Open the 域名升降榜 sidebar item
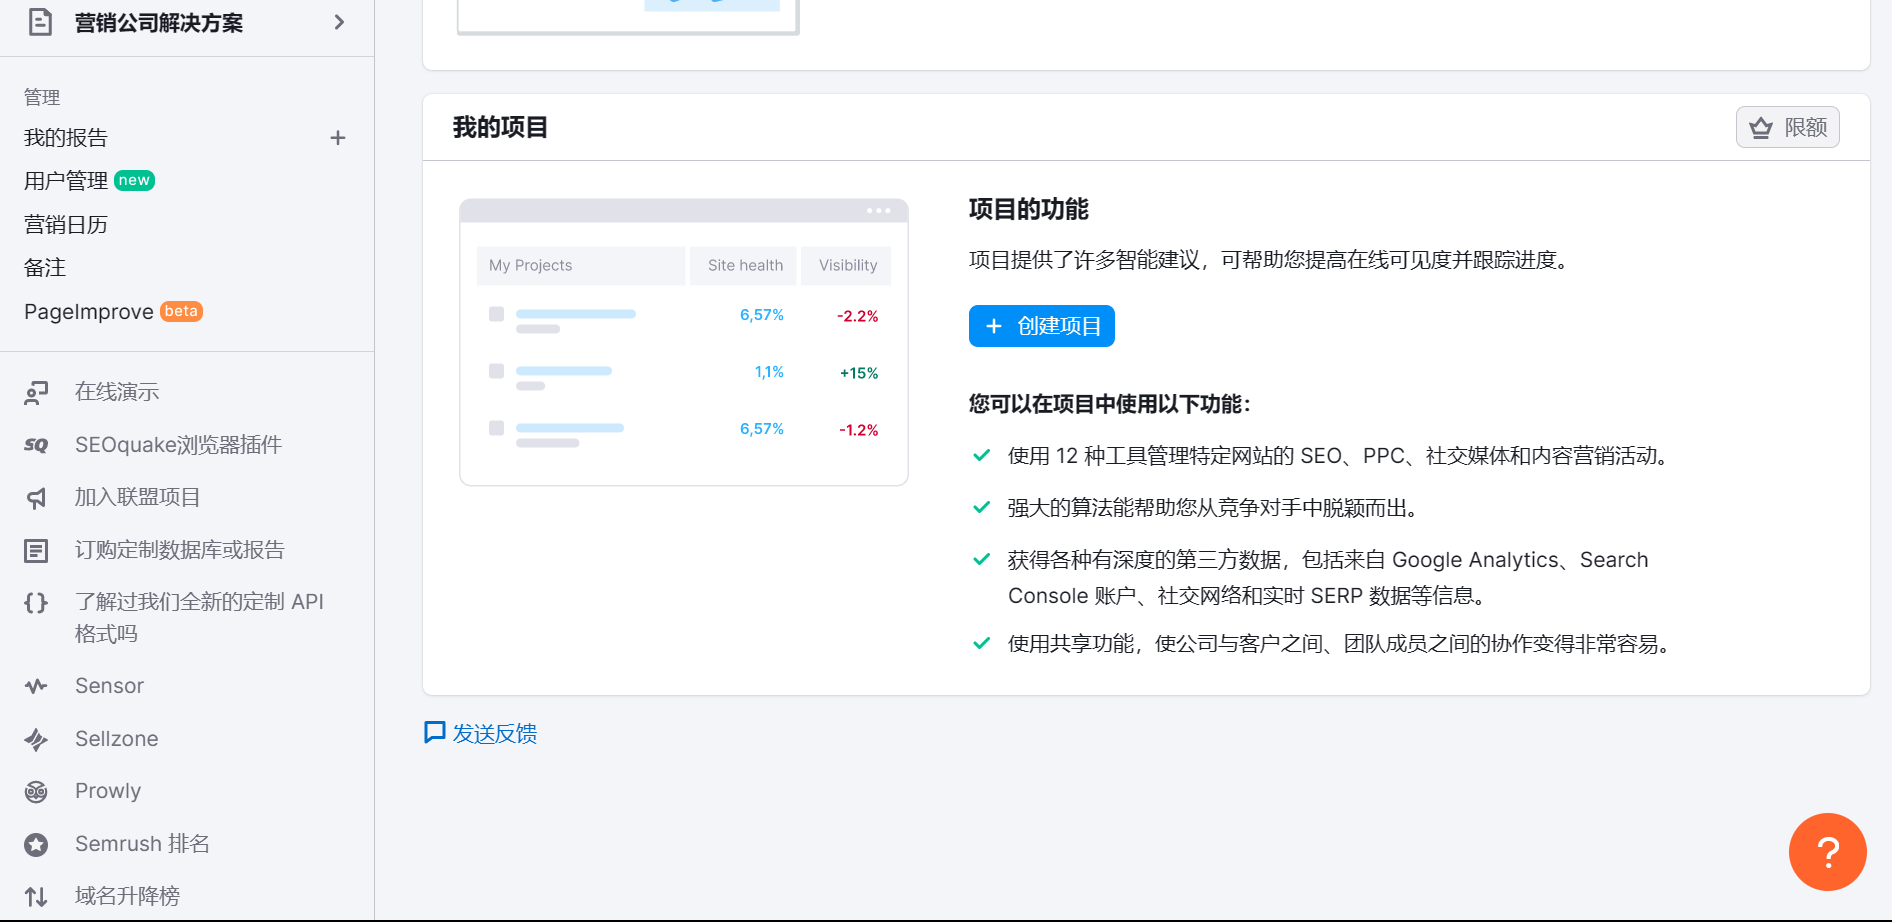 (x=127, y=896)
